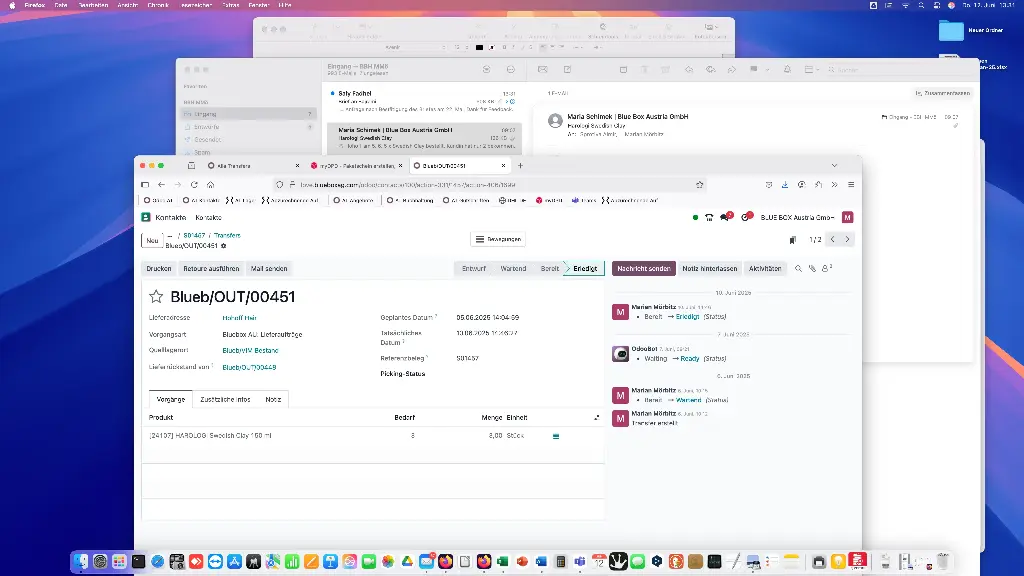Open column options icon in product table
The width and height of the screenshot is (1024, 576).
click(x=596, y=417)
